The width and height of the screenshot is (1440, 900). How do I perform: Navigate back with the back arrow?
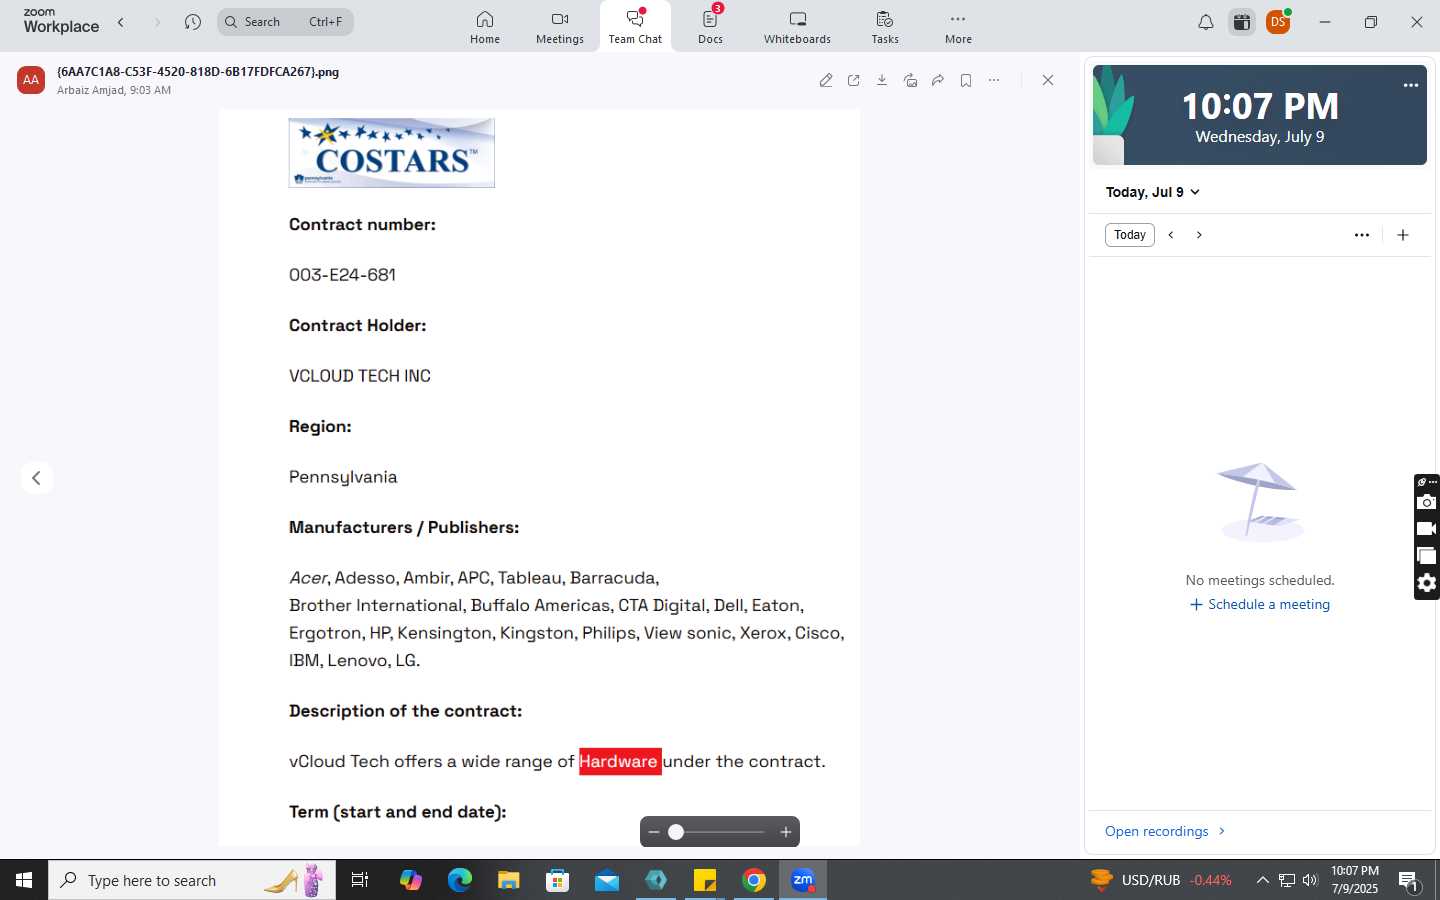pyautogui.click(x=121, y=22)
